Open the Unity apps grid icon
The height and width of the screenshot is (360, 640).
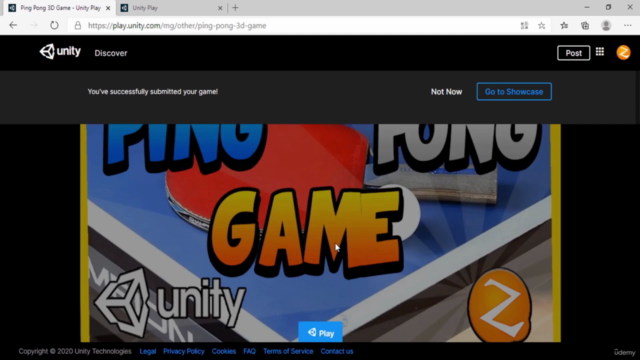tap(600, 52)
